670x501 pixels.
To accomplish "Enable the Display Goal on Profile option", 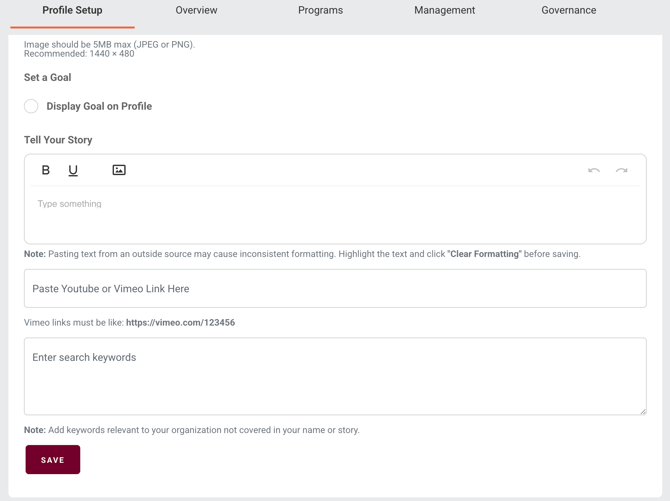I will tap(31, 106).
